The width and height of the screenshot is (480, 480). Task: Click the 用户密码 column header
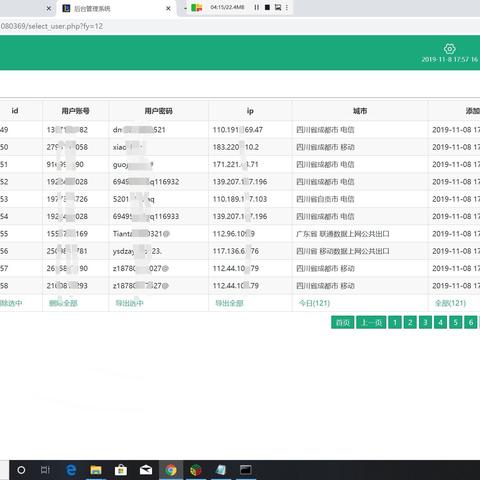tap(158, 111)
